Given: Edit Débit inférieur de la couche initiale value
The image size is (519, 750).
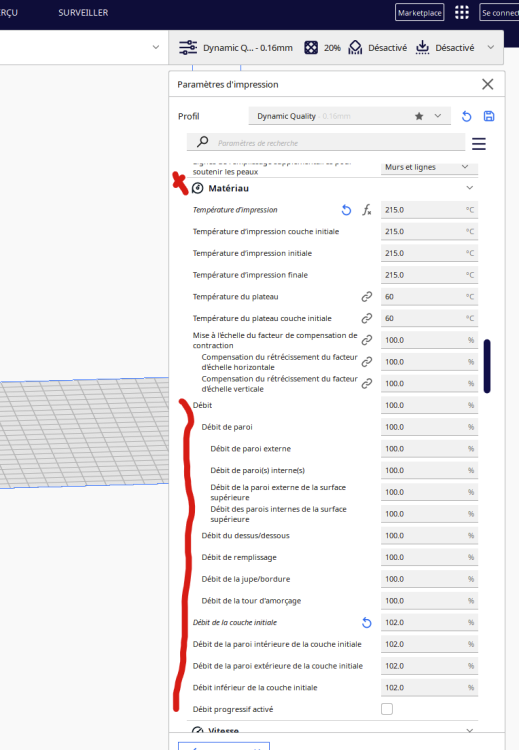Looking at the screenshot, I should 429,687.
